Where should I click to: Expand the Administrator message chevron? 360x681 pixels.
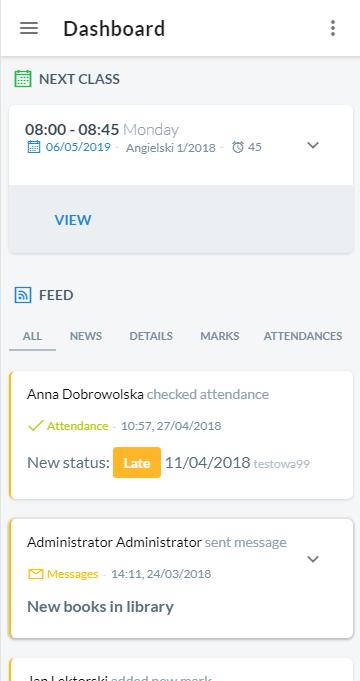click(x=313, y=559)
